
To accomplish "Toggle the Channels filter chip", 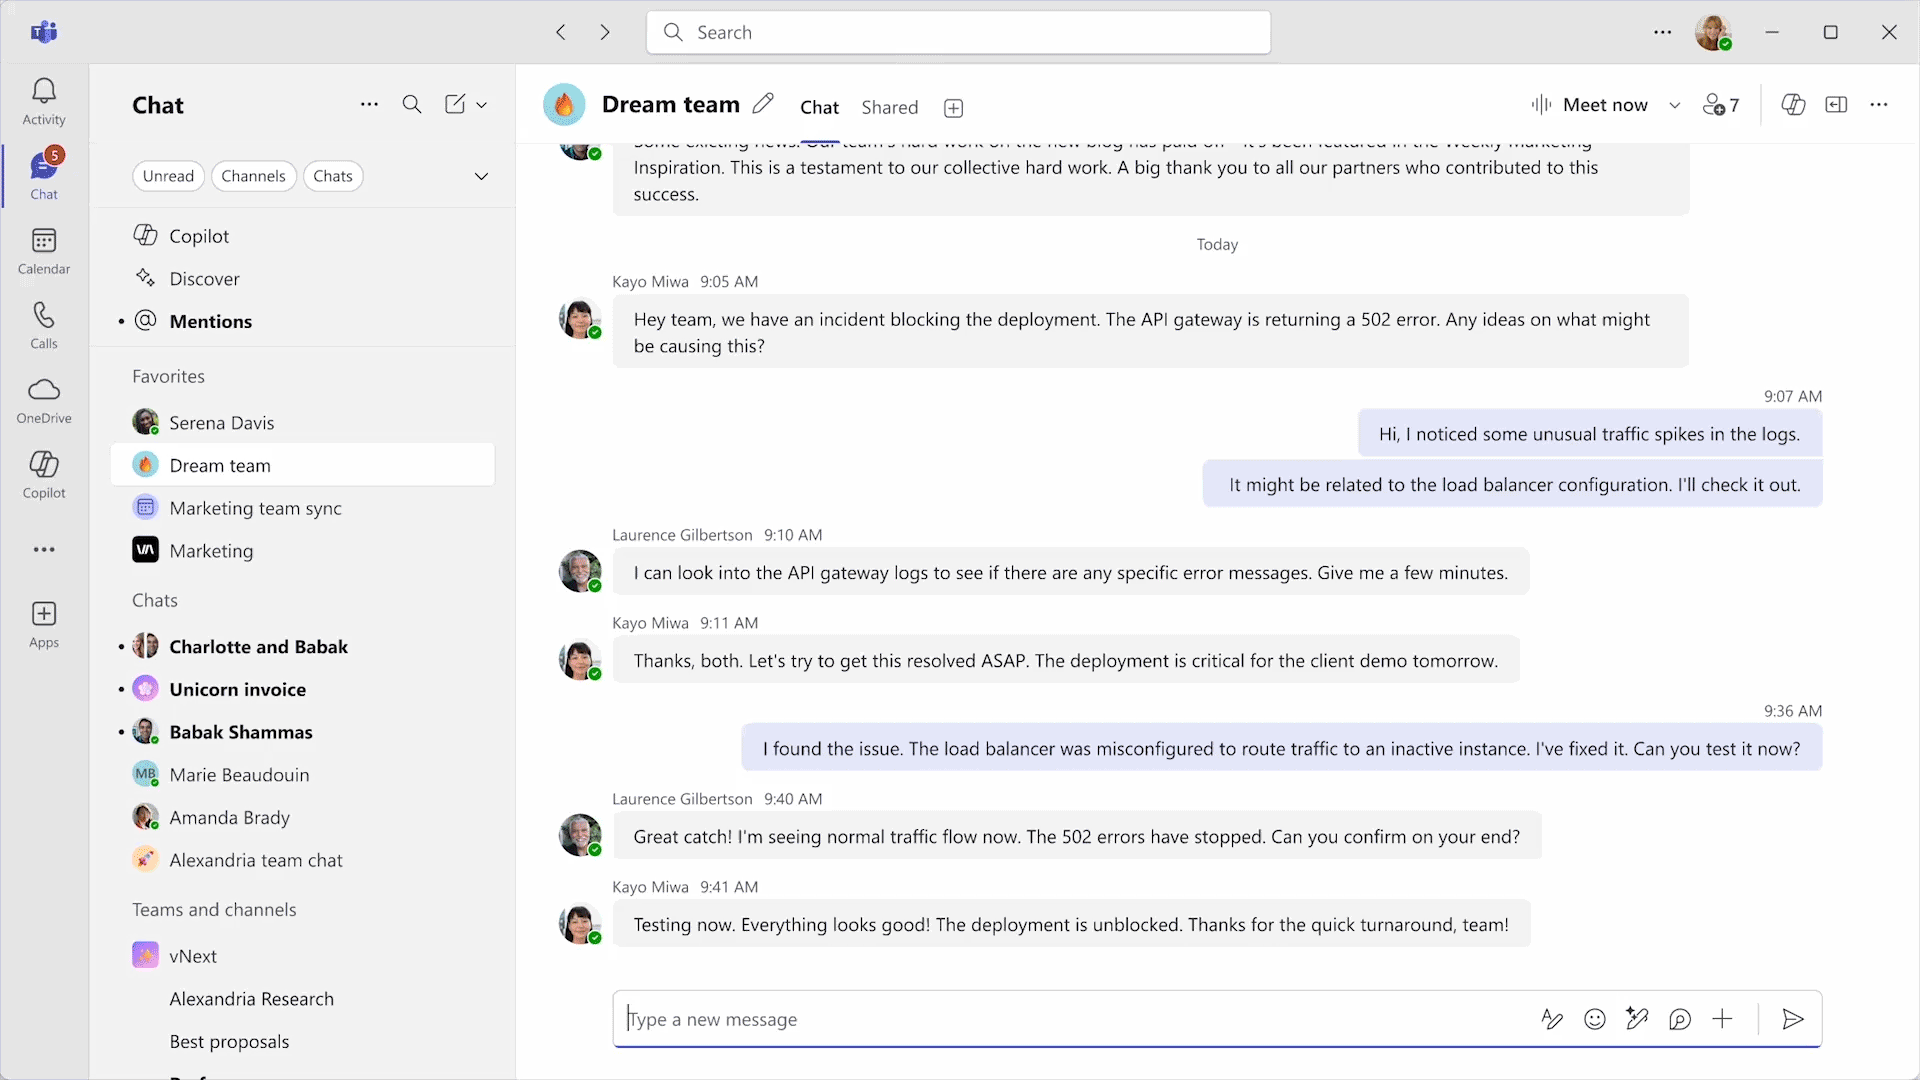I will (253, 176).
